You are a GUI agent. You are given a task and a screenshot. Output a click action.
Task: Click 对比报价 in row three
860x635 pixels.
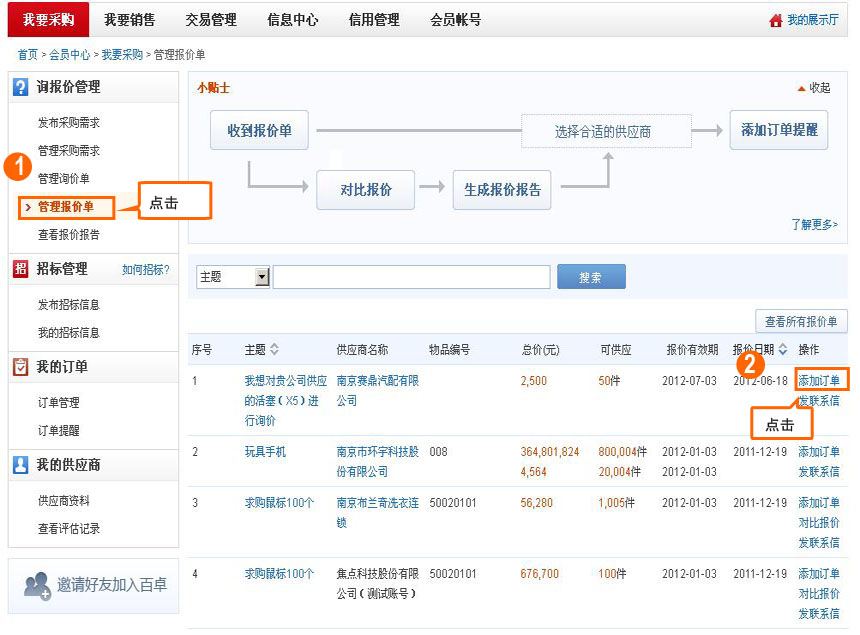[x=819, y=523]
